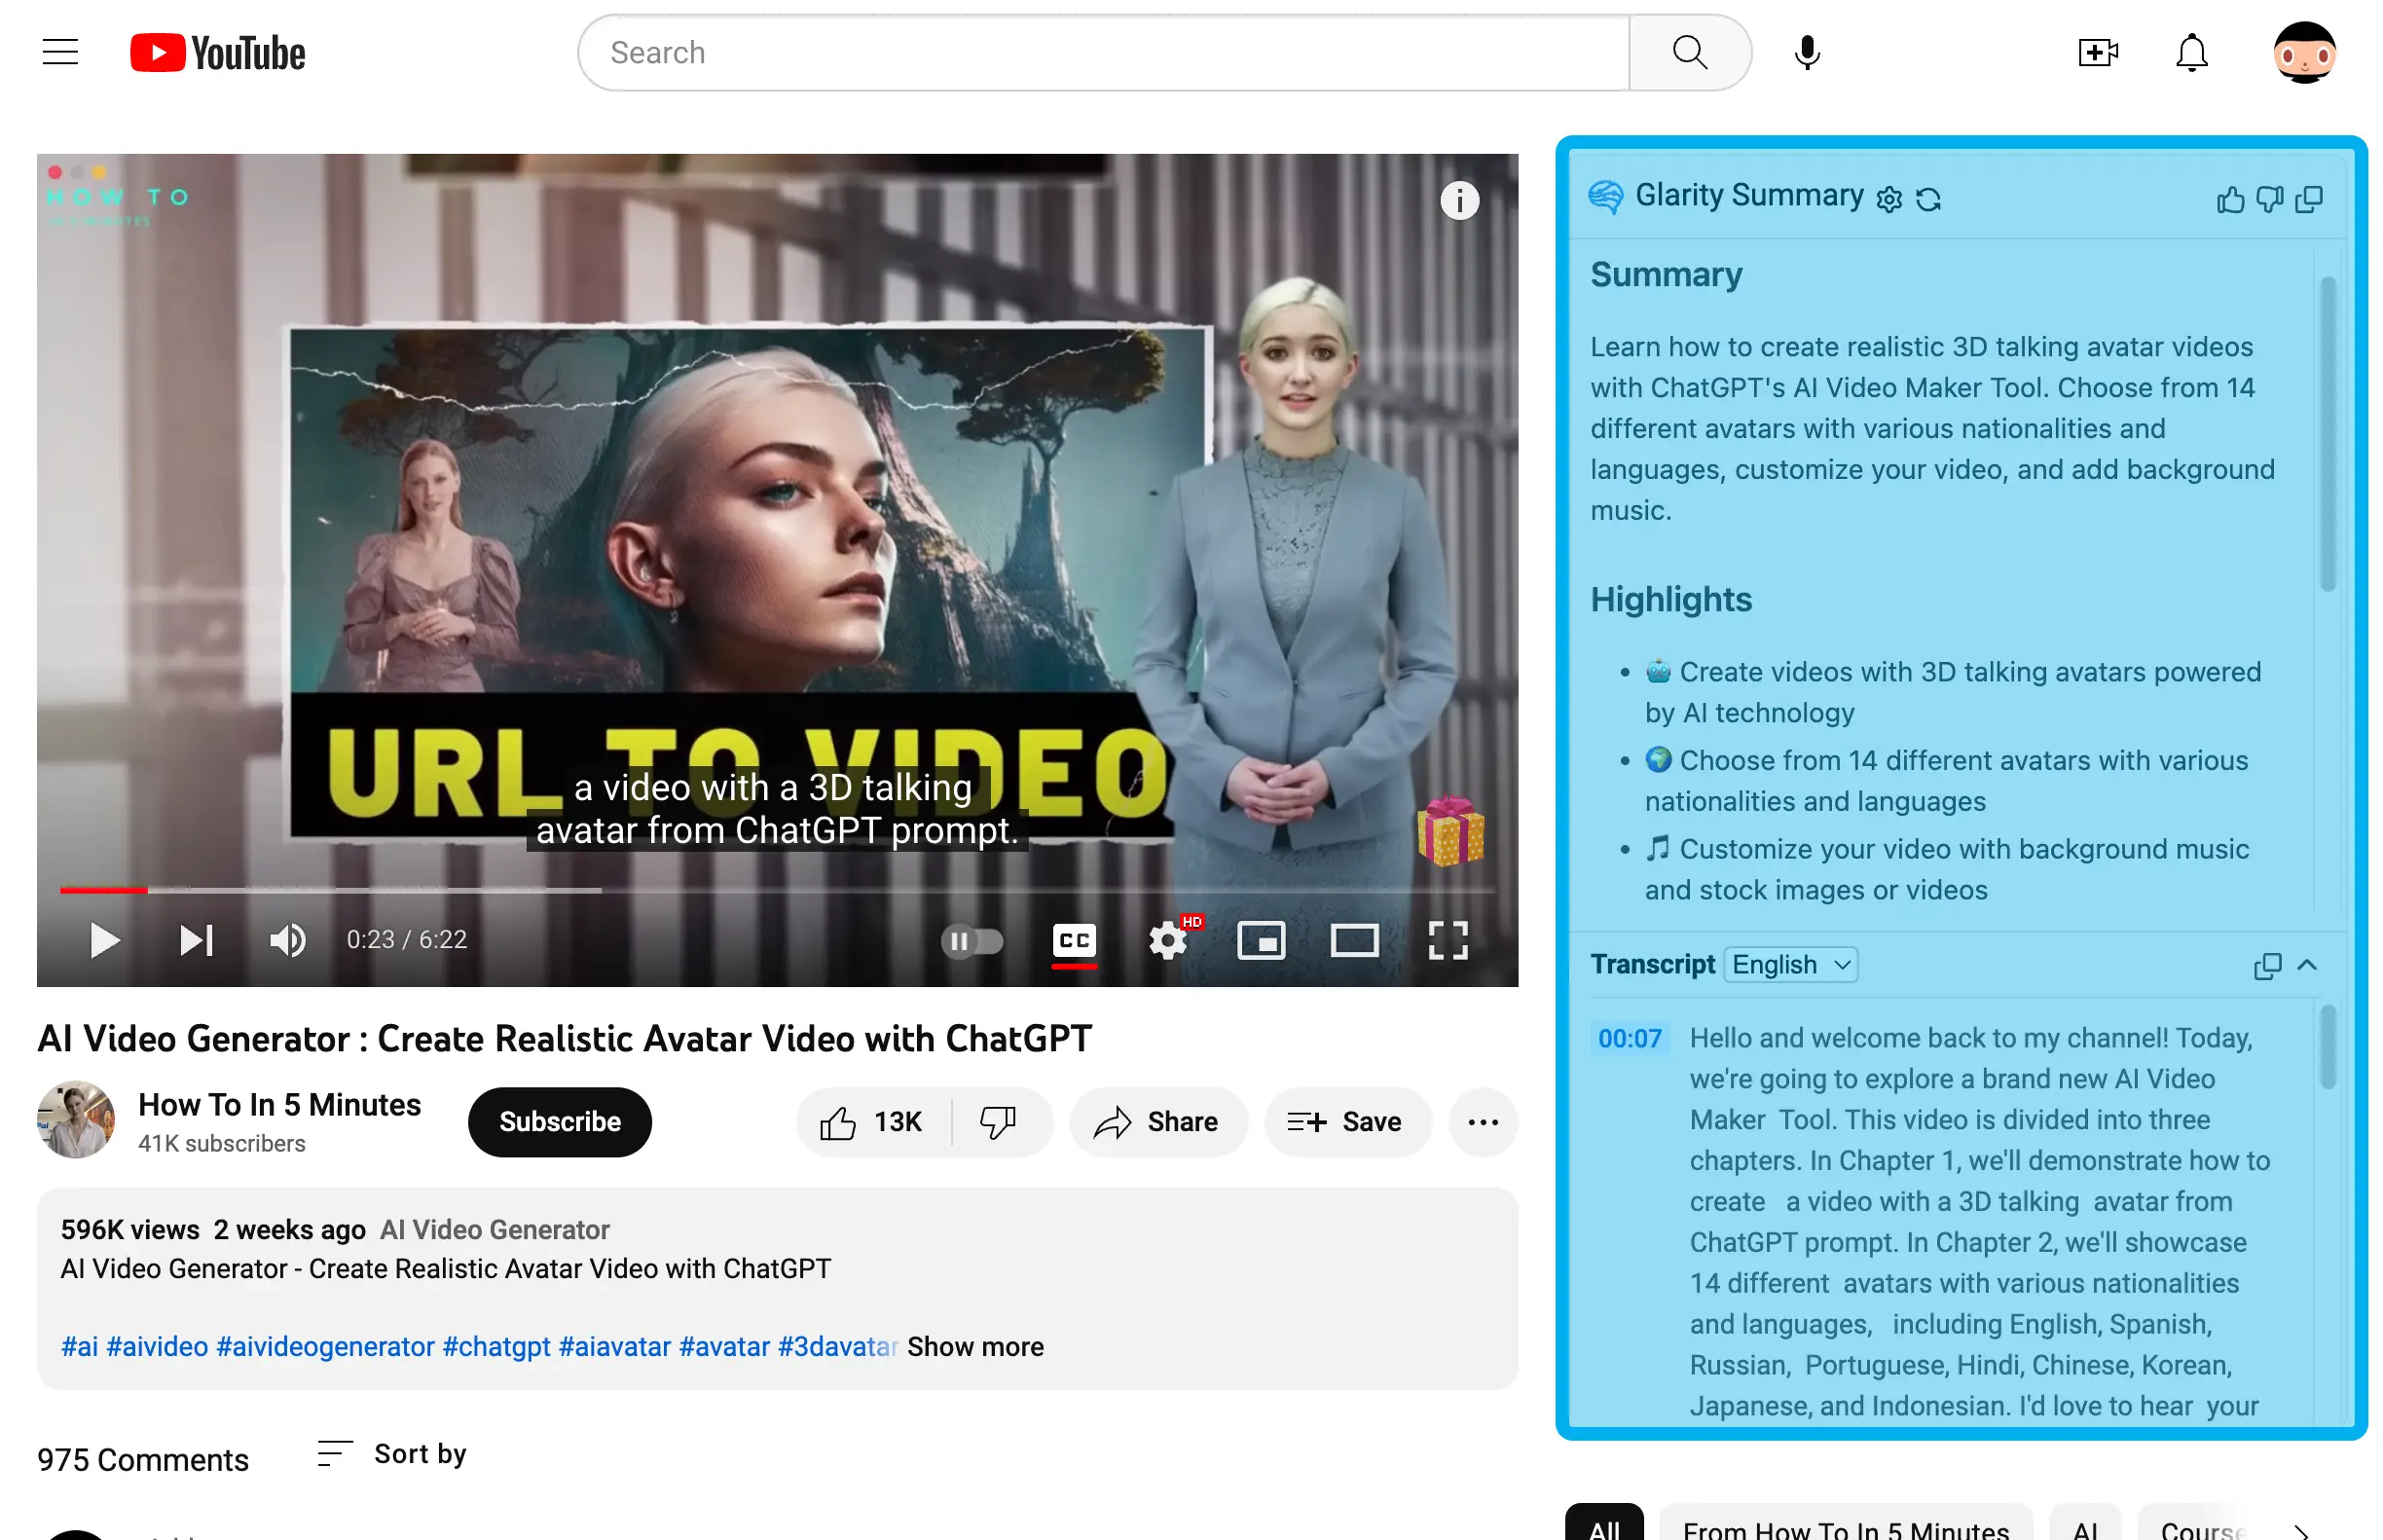
Task: Toggle autoplay in the player
Action: click(x=974, y=940)
